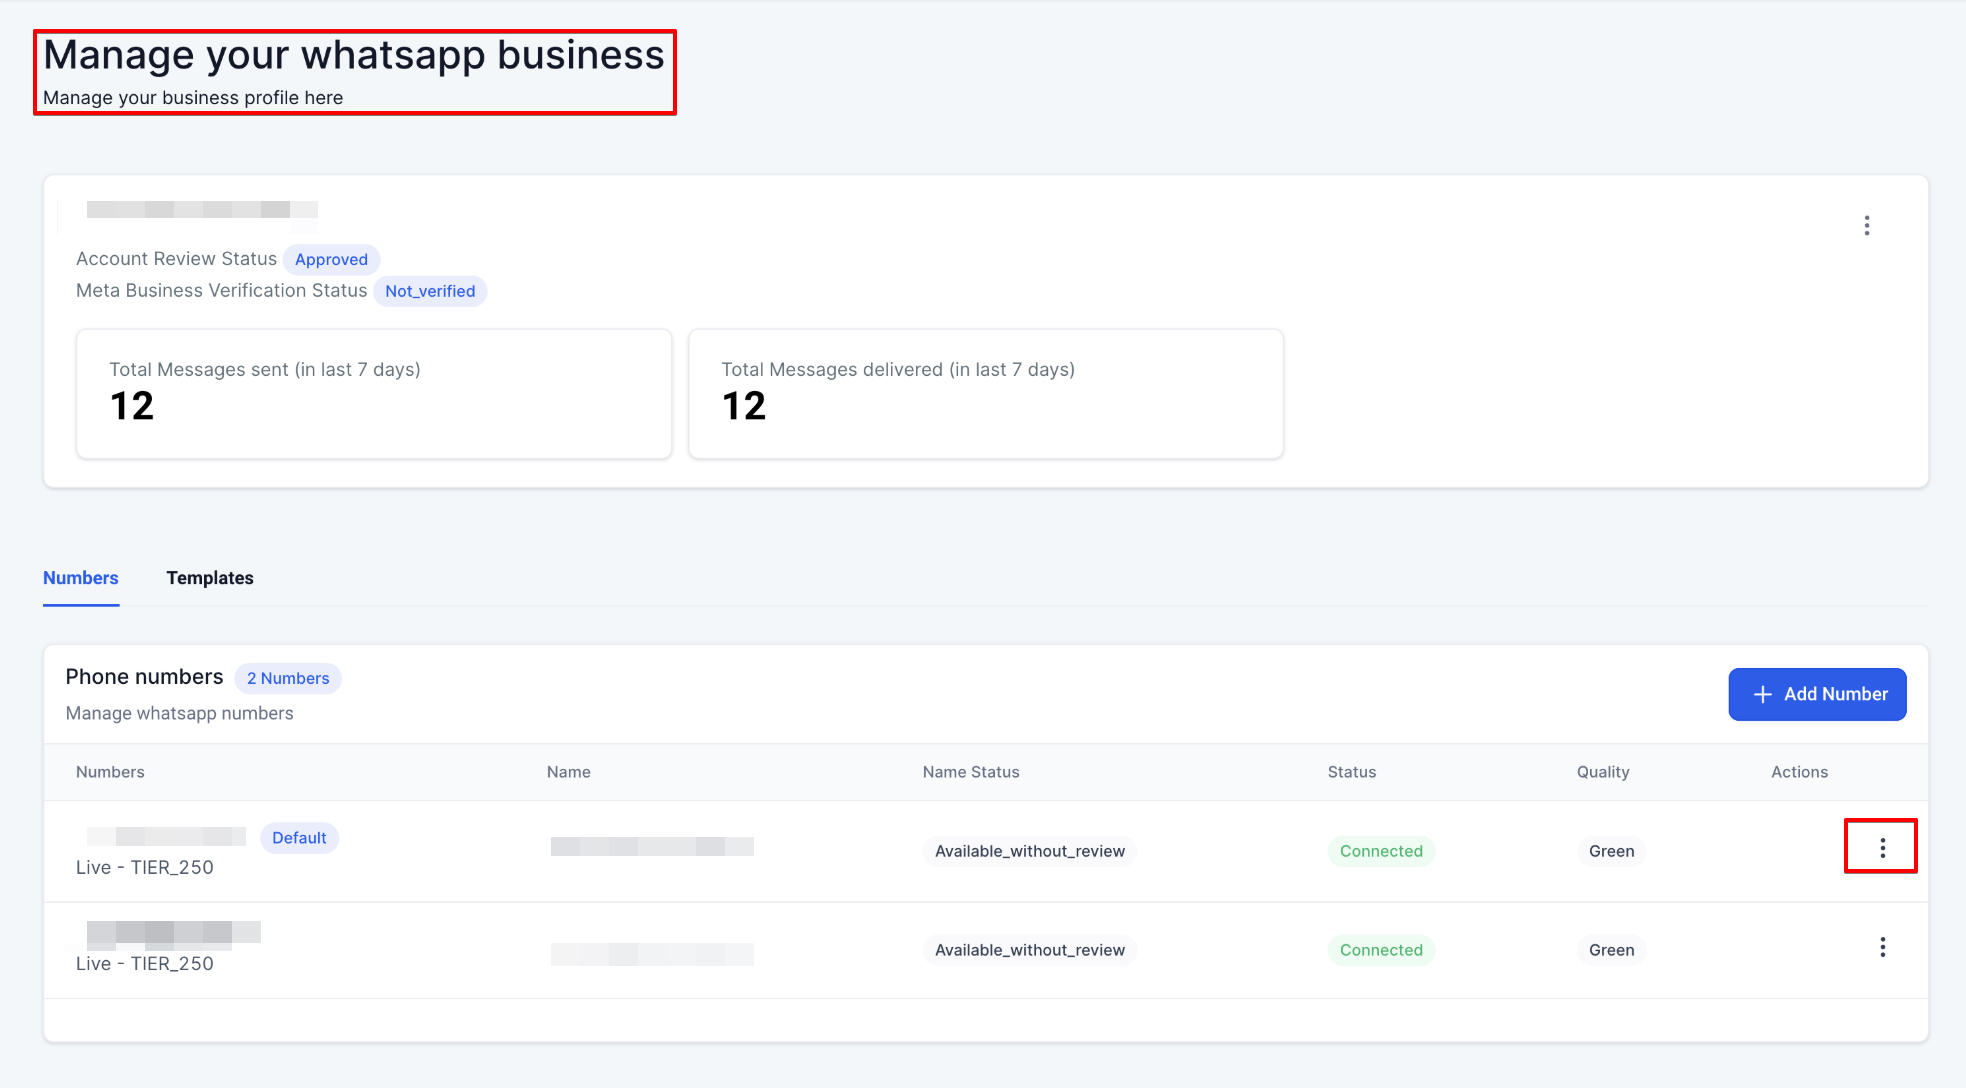Click the Name Status column header
The height and width of the screenshot is (1088, 1966).
tap(971, 772)
